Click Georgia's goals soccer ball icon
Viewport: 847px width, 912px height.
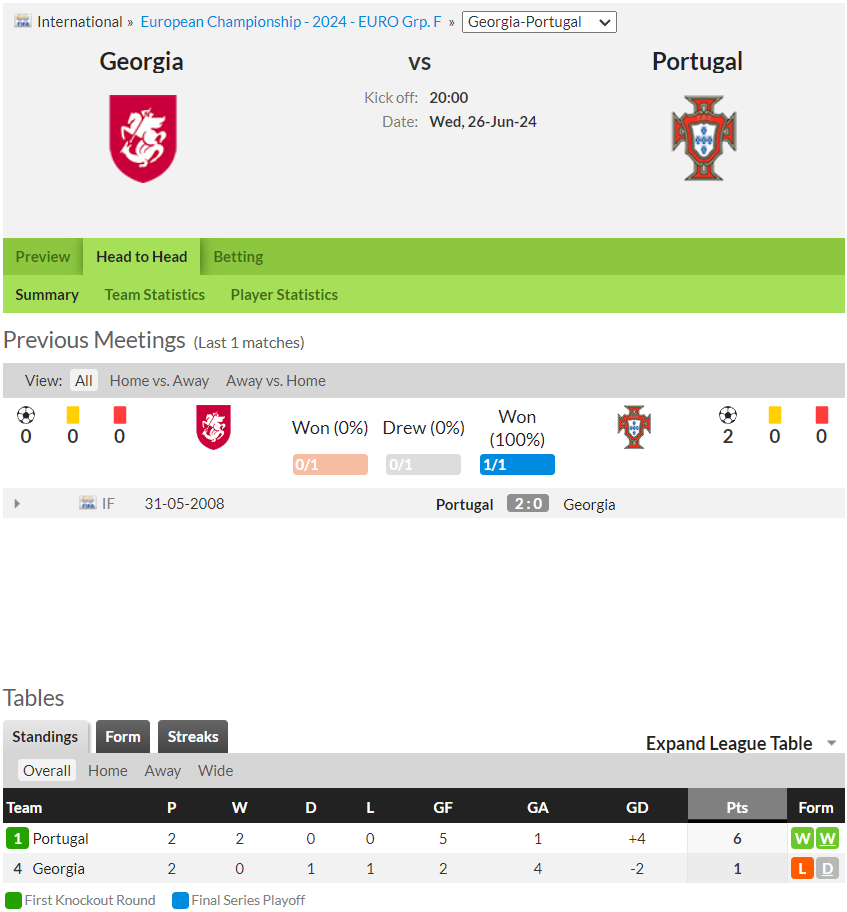pos(26,415)
